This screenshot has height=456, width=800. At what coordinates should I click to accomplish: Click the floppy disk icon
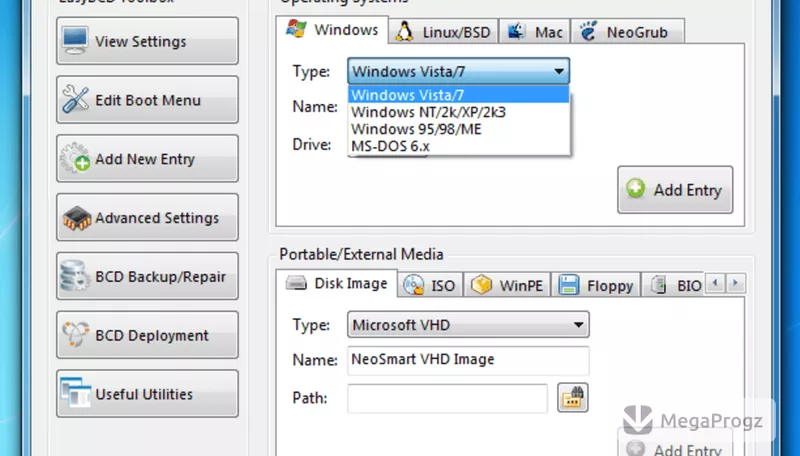click(568, 285)
